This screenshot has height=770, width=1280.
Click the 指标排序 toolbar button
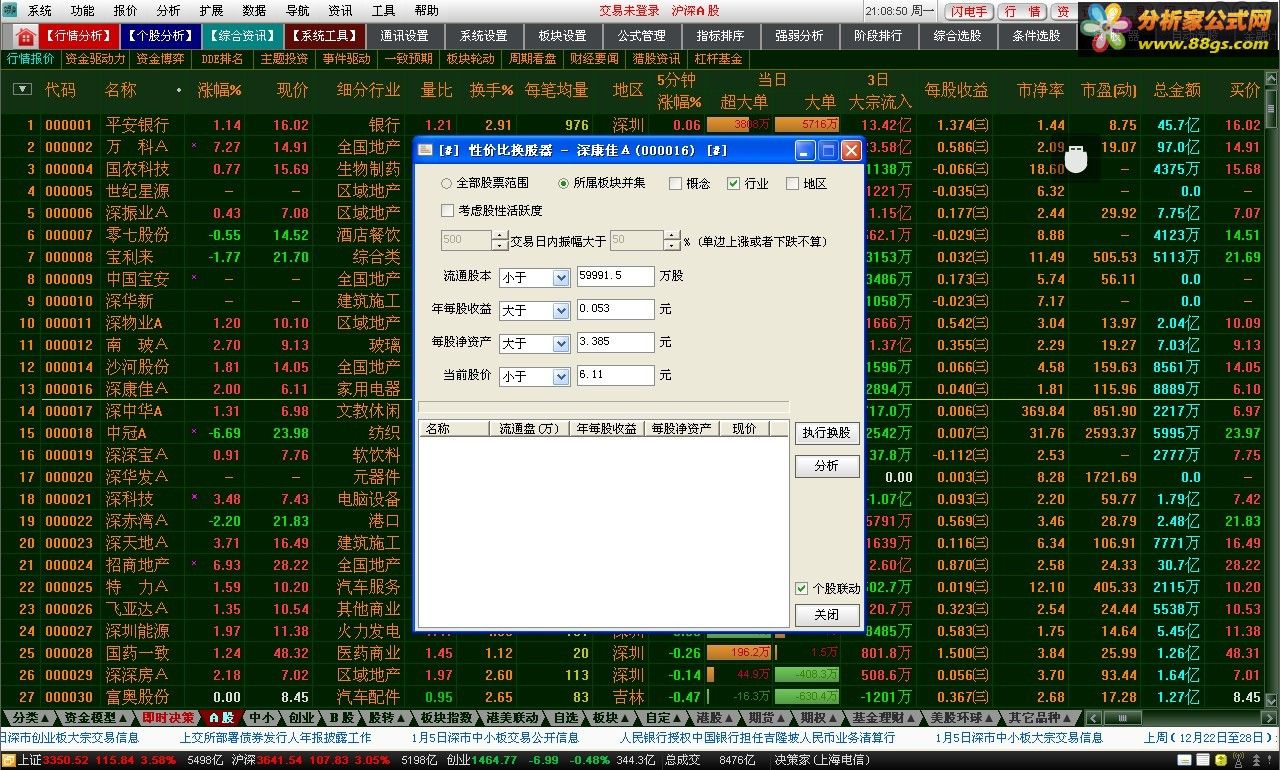(x=720, y=36)
